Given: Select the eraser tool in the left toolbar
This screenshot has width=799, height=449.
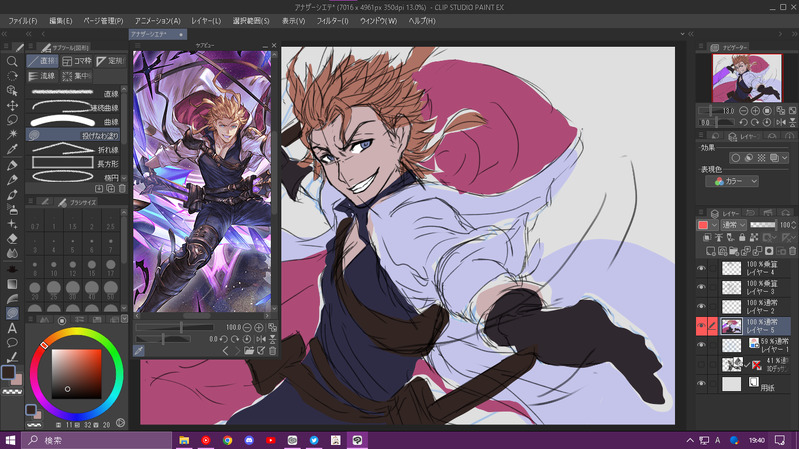Looking at the screenshot, I should click(x=12, y=239).
